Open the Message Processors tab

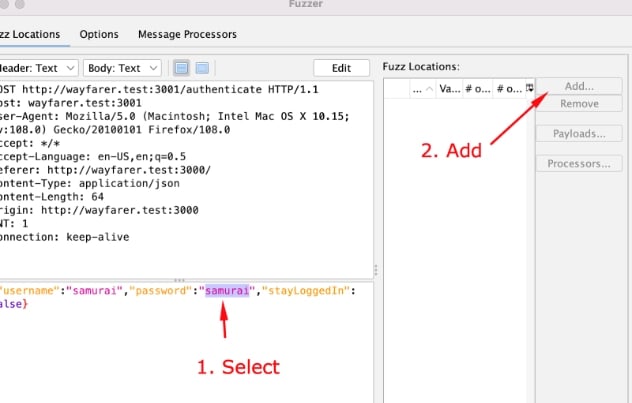coord(187,34)
